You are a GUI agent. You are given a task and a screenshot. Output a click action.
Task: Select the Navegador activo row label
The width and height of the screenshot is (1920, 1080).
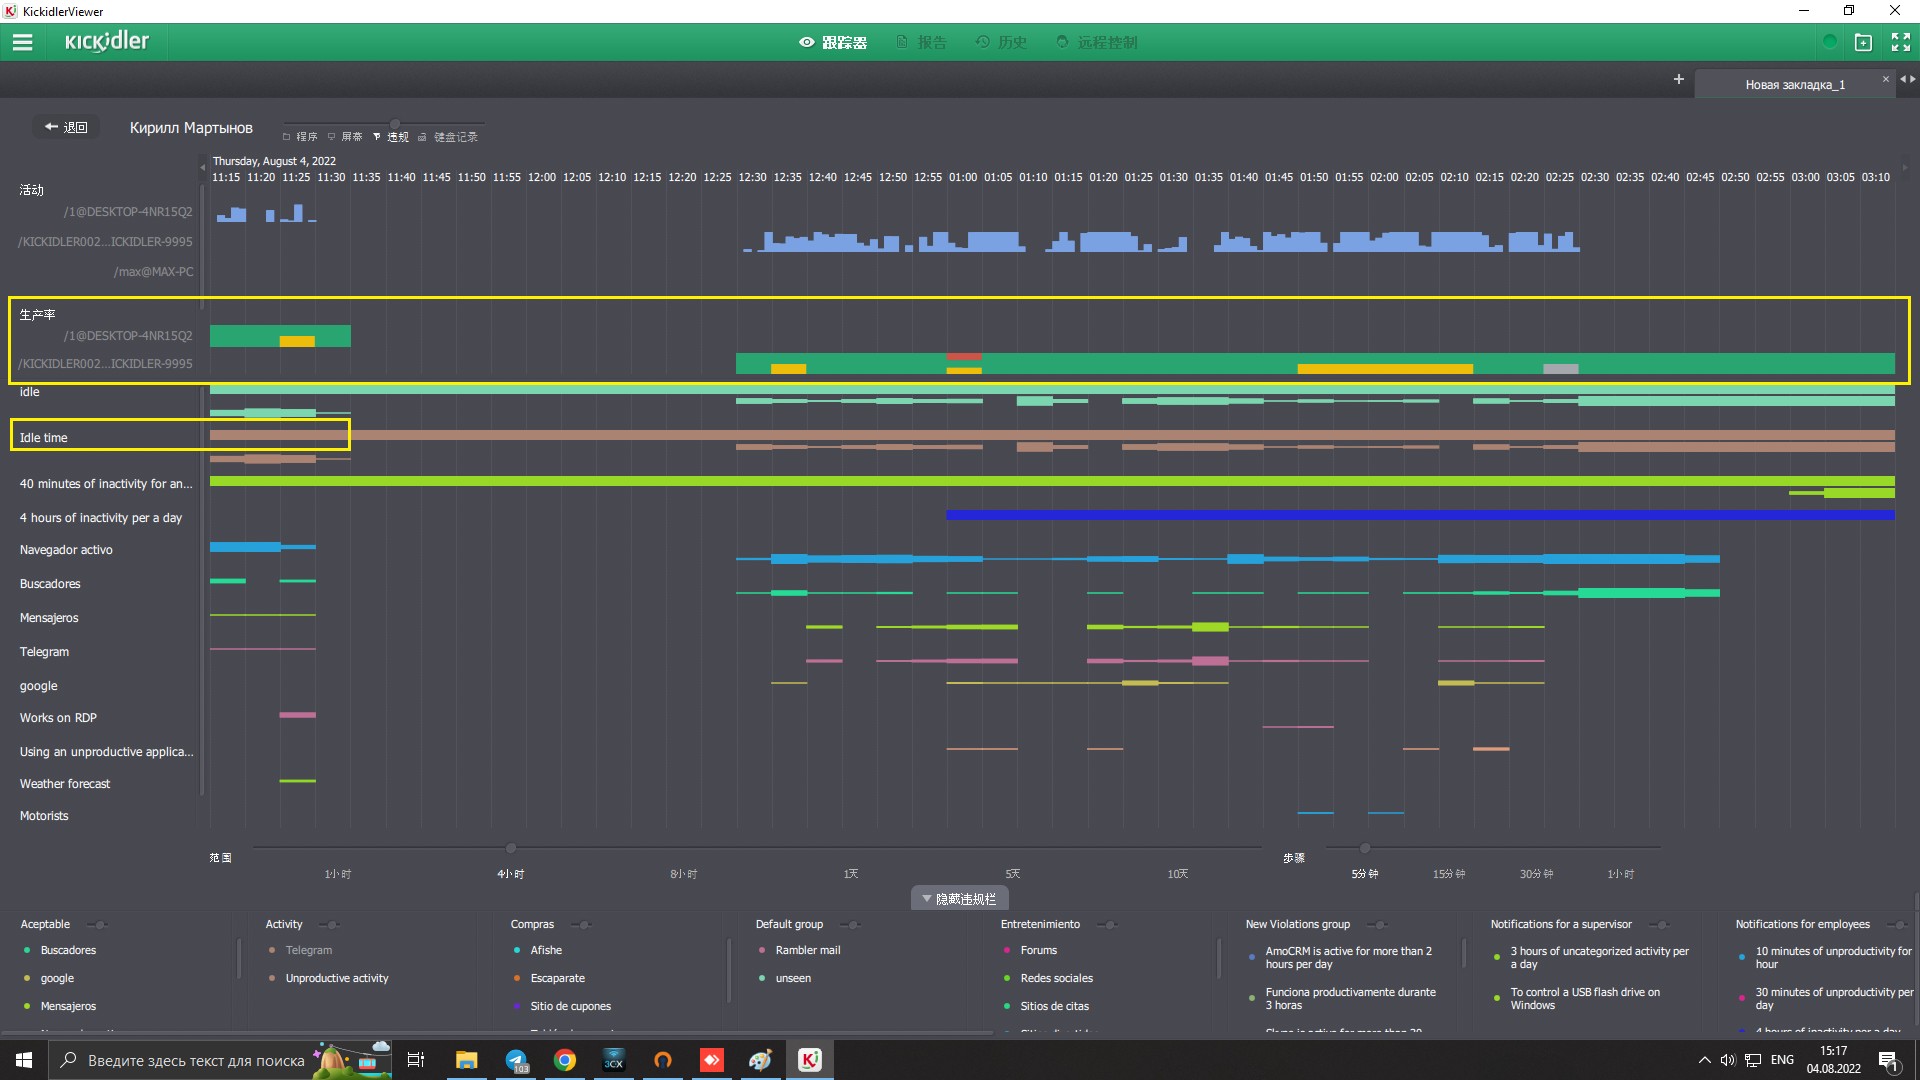coord(66,550)
